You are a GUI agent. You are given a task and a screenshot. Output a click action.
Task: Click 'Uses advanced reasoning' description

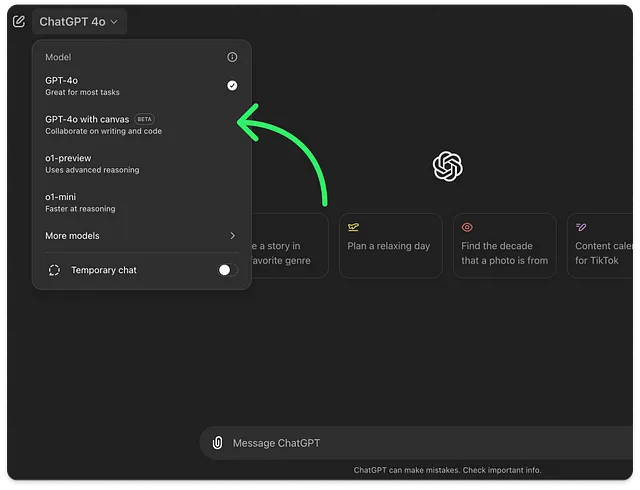(92, 170)
